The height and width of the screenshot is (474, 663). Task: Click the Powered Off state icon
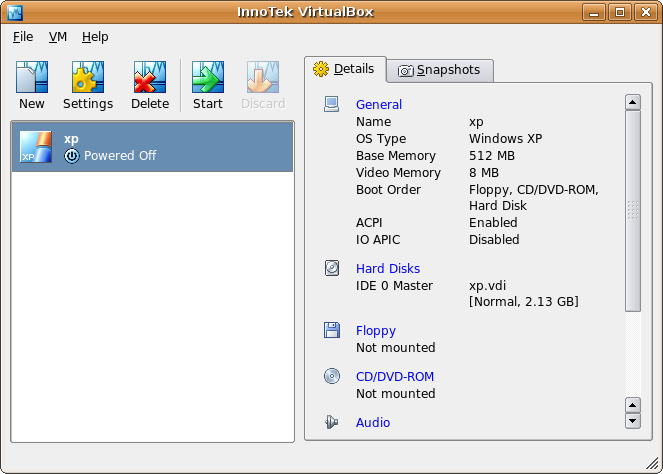click(72, 156)
